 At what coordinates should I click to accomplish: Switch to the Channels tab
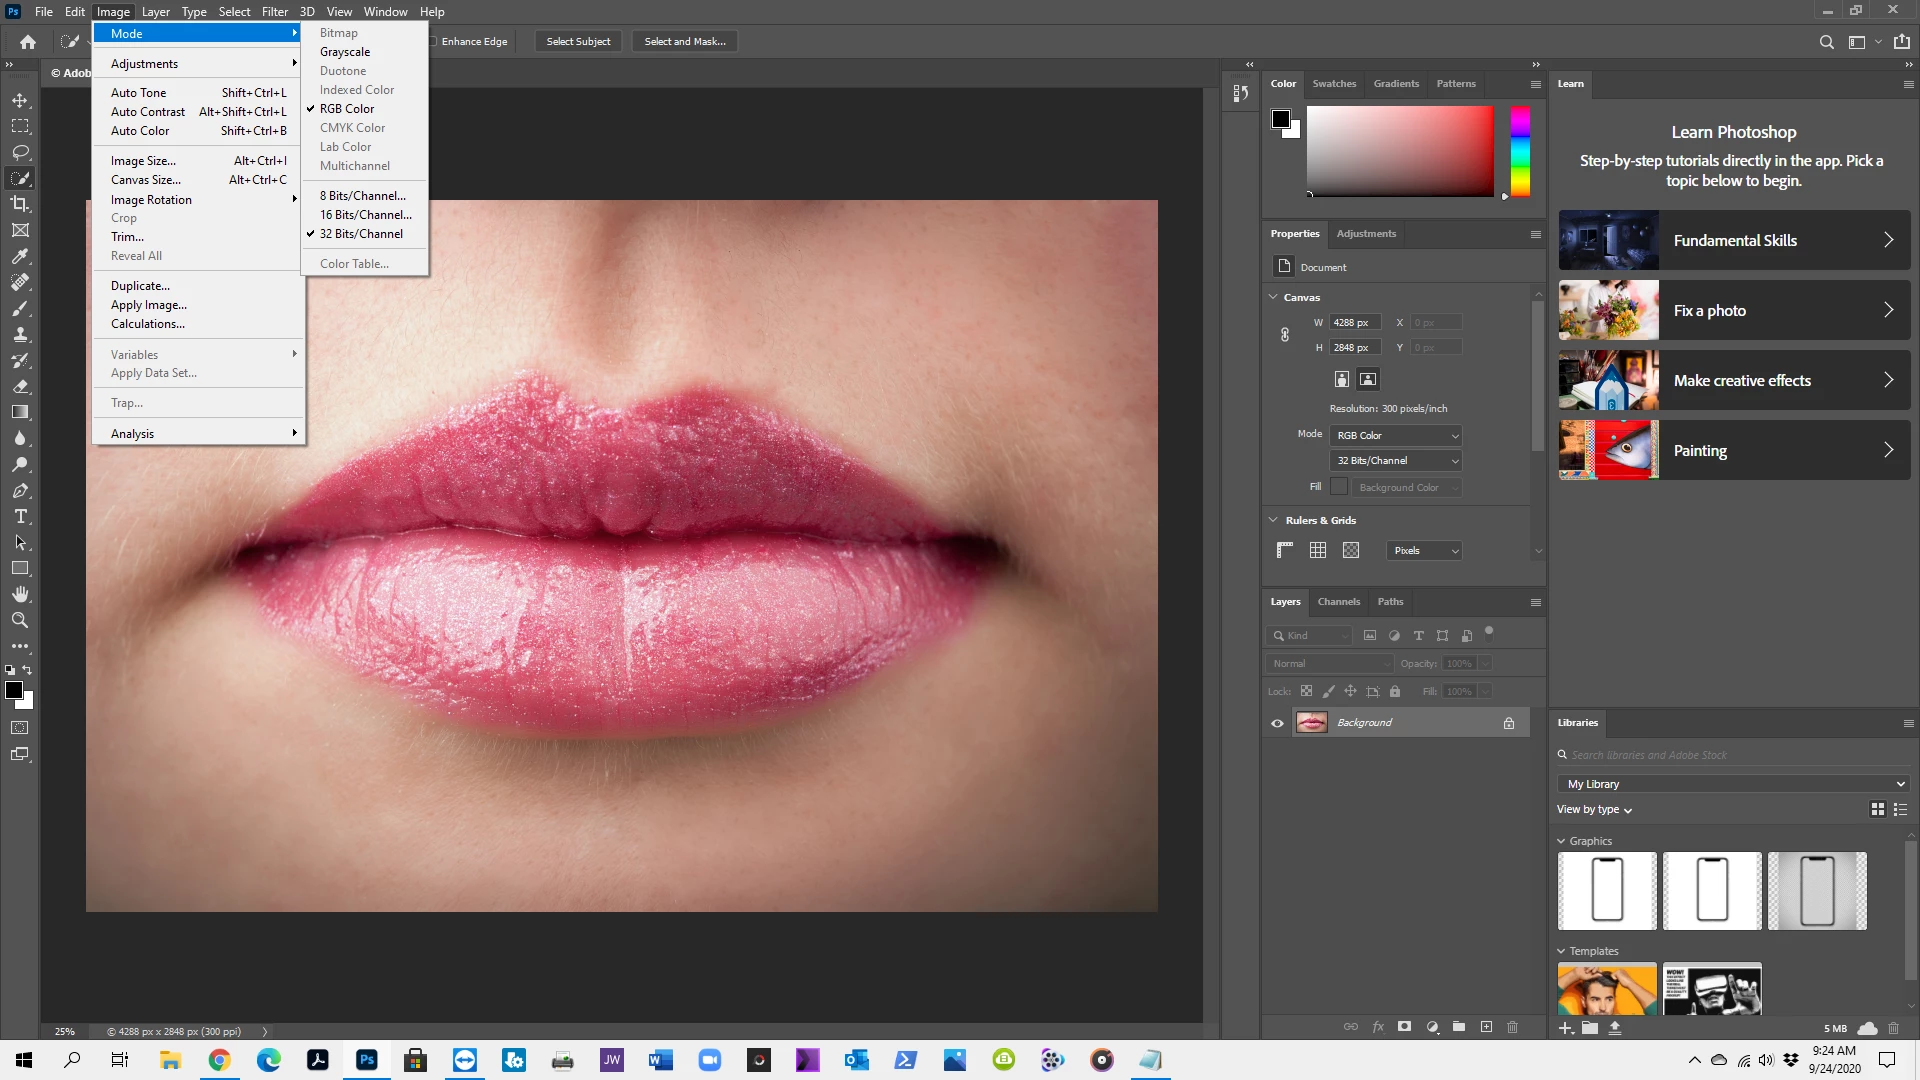coord(1338,602)
